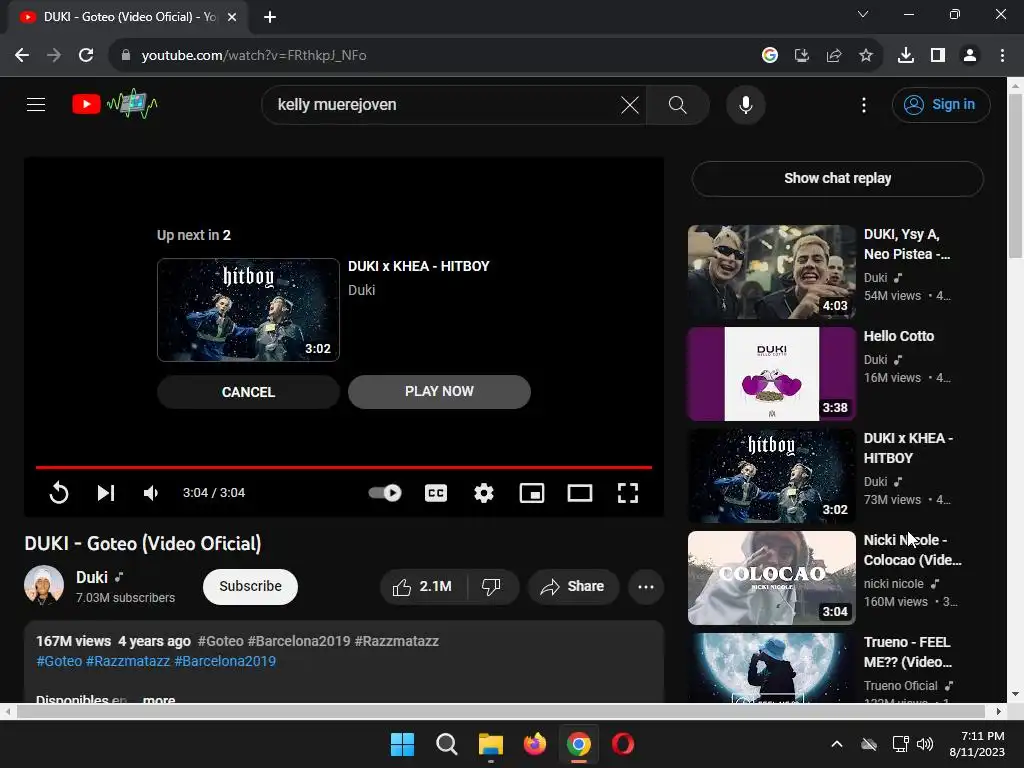Open #Goteo blue hashtag link
The height and width of the screenshot is (768, 1024).
[x=59, y=661]
